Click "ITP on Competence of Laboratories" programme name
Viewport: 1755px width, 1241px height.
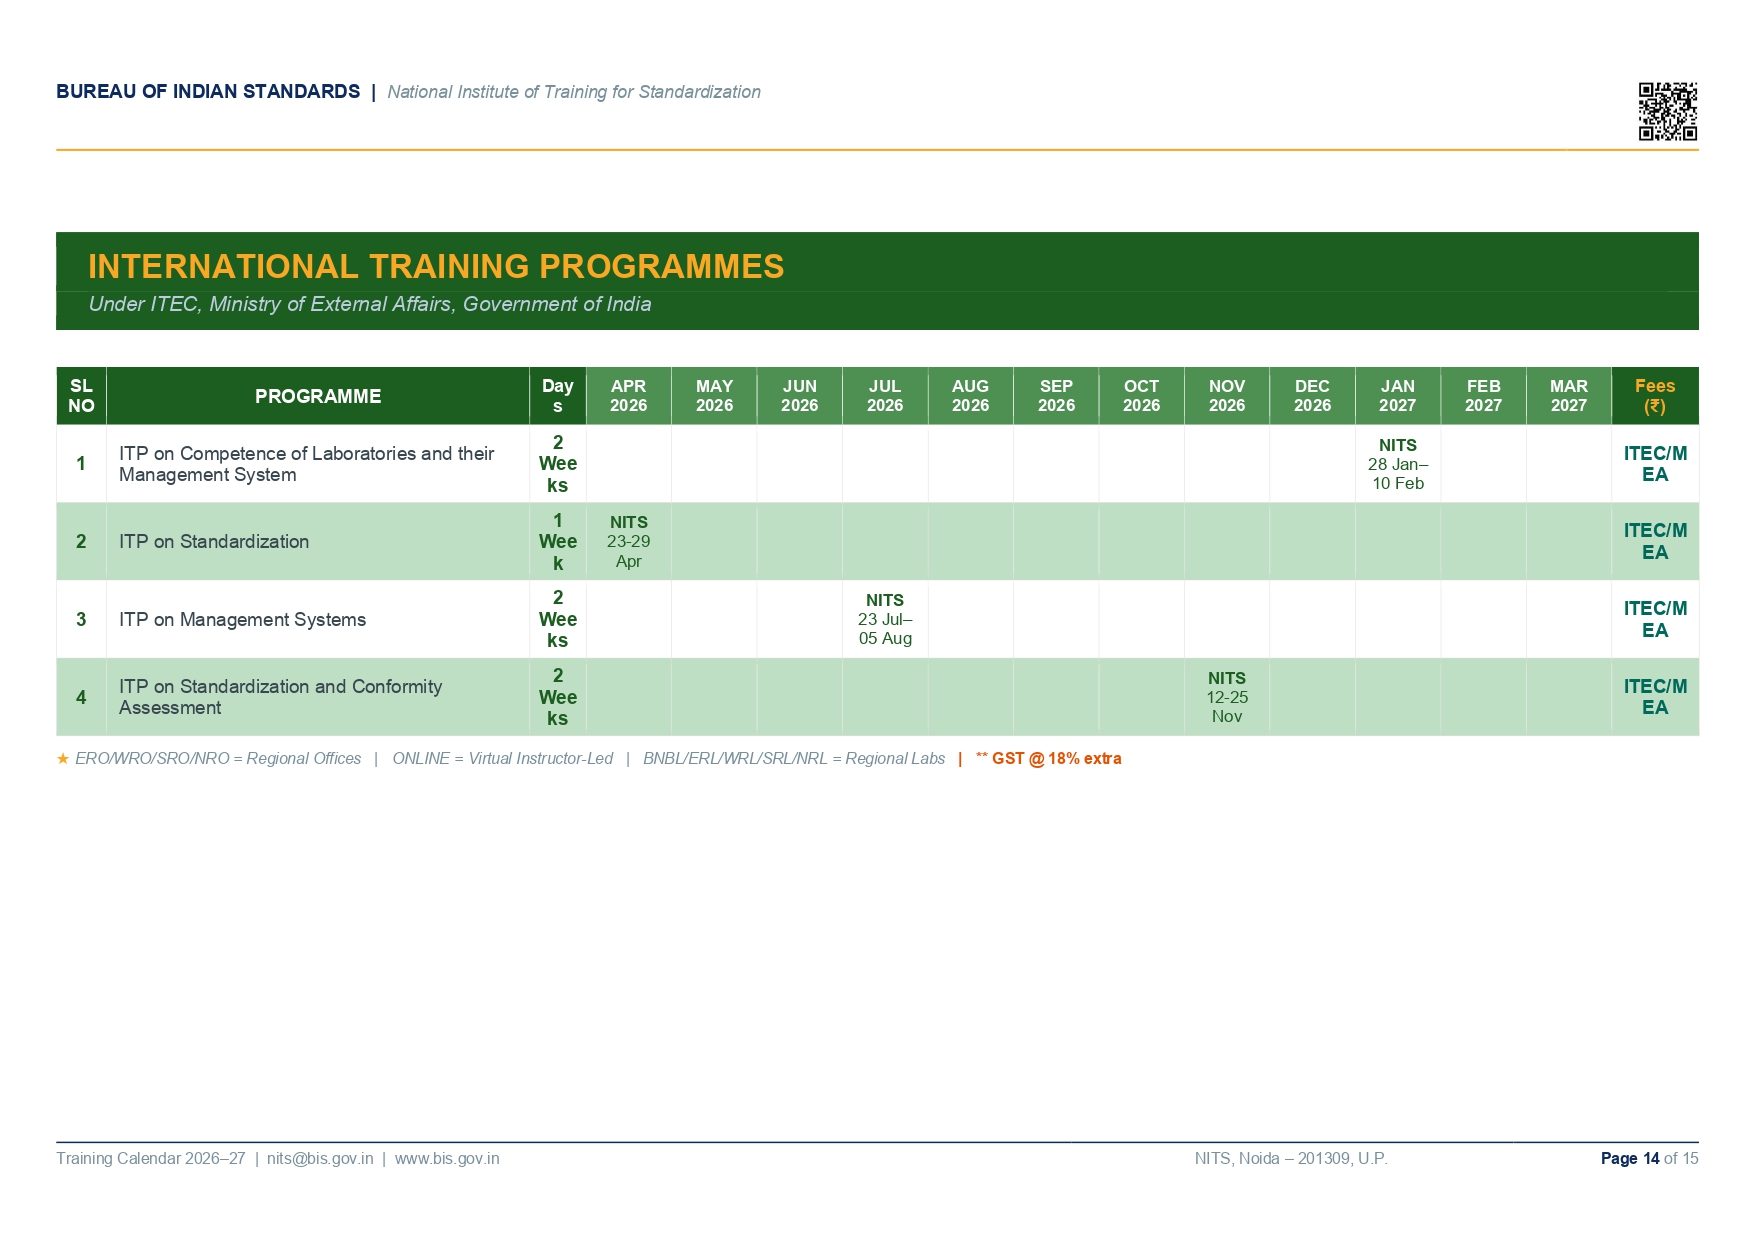coord(307,464)
